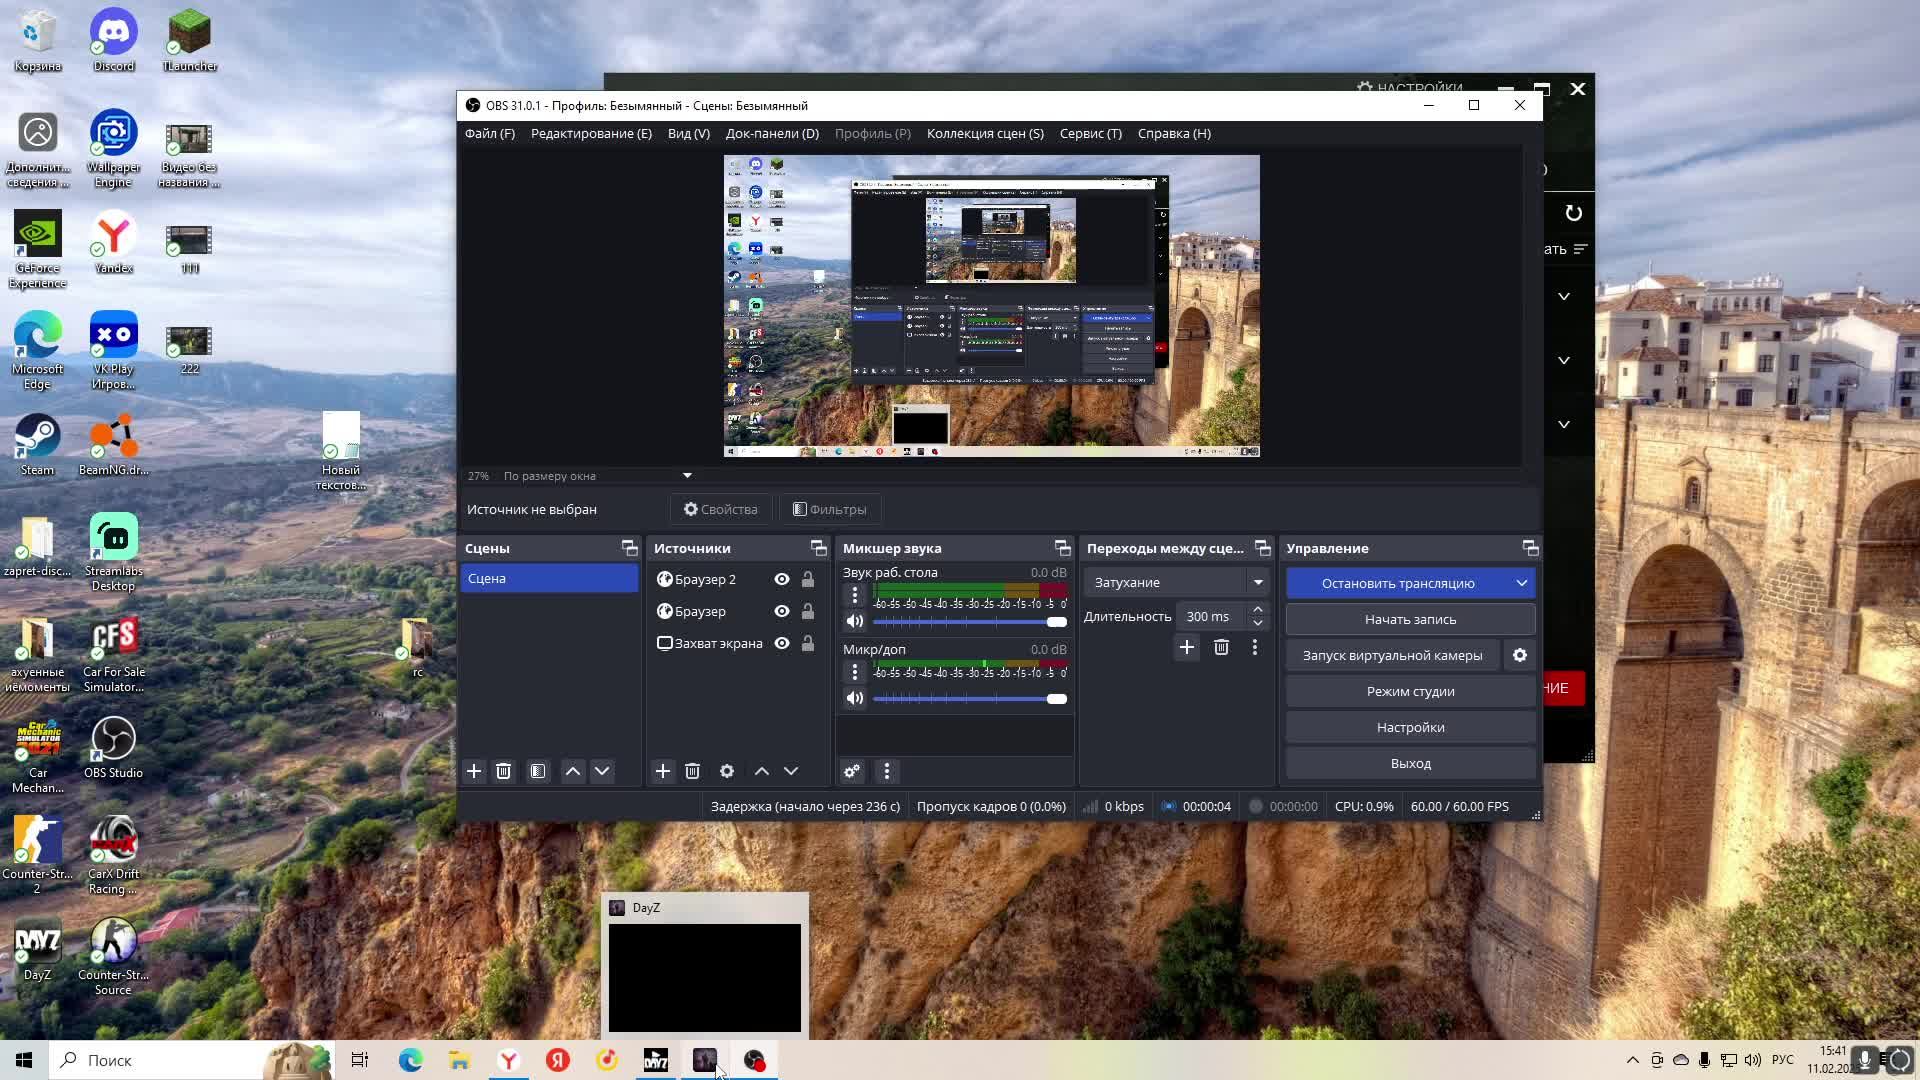Move source down arrow in Sources panel
The image size is (1920, 1080).
click(x=791, y=771)
